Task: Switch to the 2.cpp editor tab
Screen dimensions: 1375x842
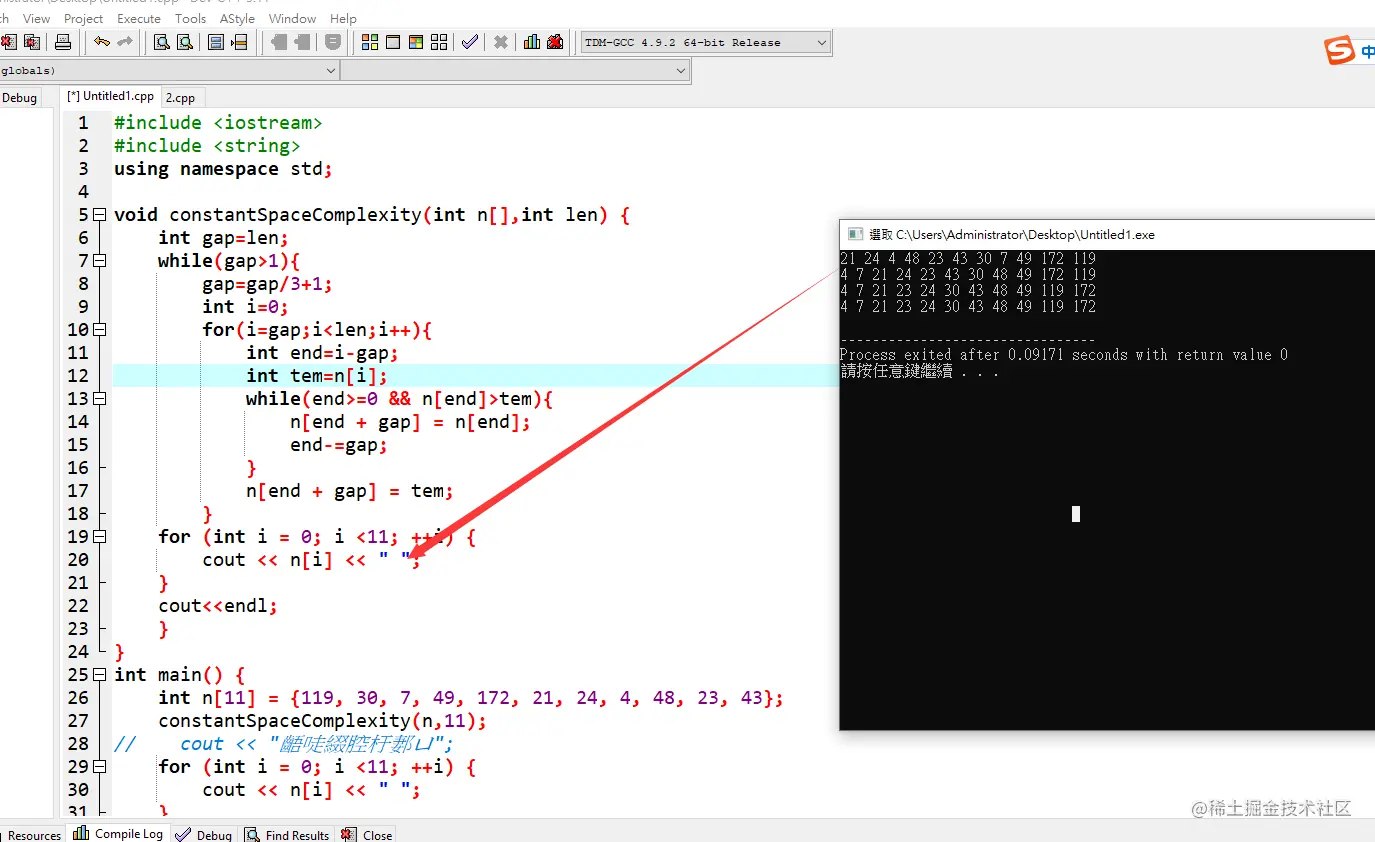Action: point(181,98)
